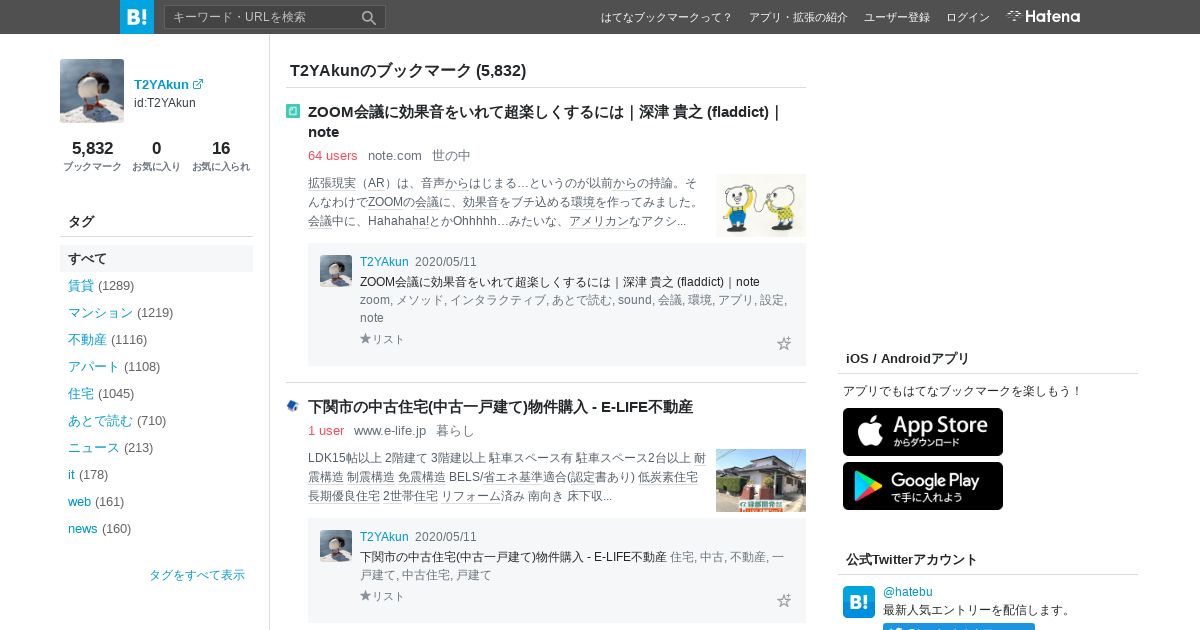Viewport: 1200px width, 630px height.
Task: Click the インタラクティブ tag in ZOOM comment
Action: click(497, 300)
